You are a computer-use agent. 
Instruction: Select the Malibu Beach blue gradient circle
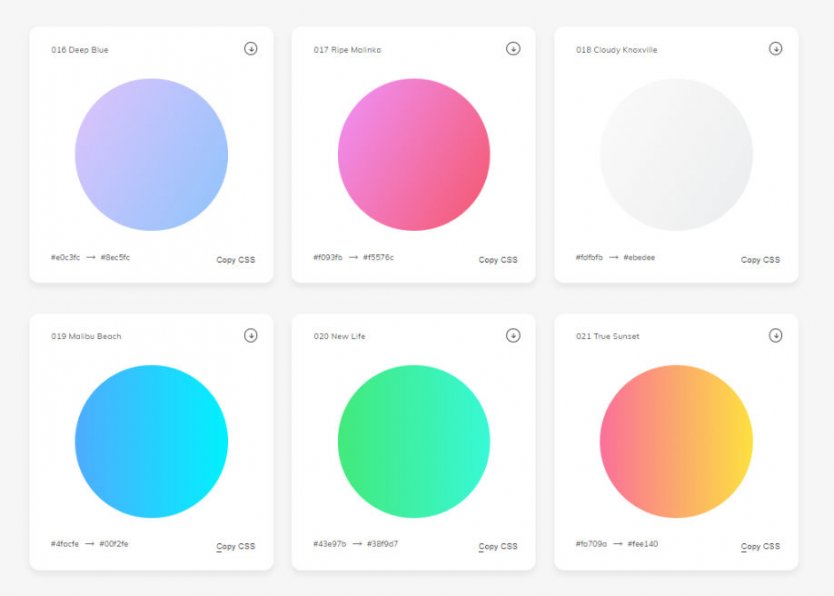[152, 442]
